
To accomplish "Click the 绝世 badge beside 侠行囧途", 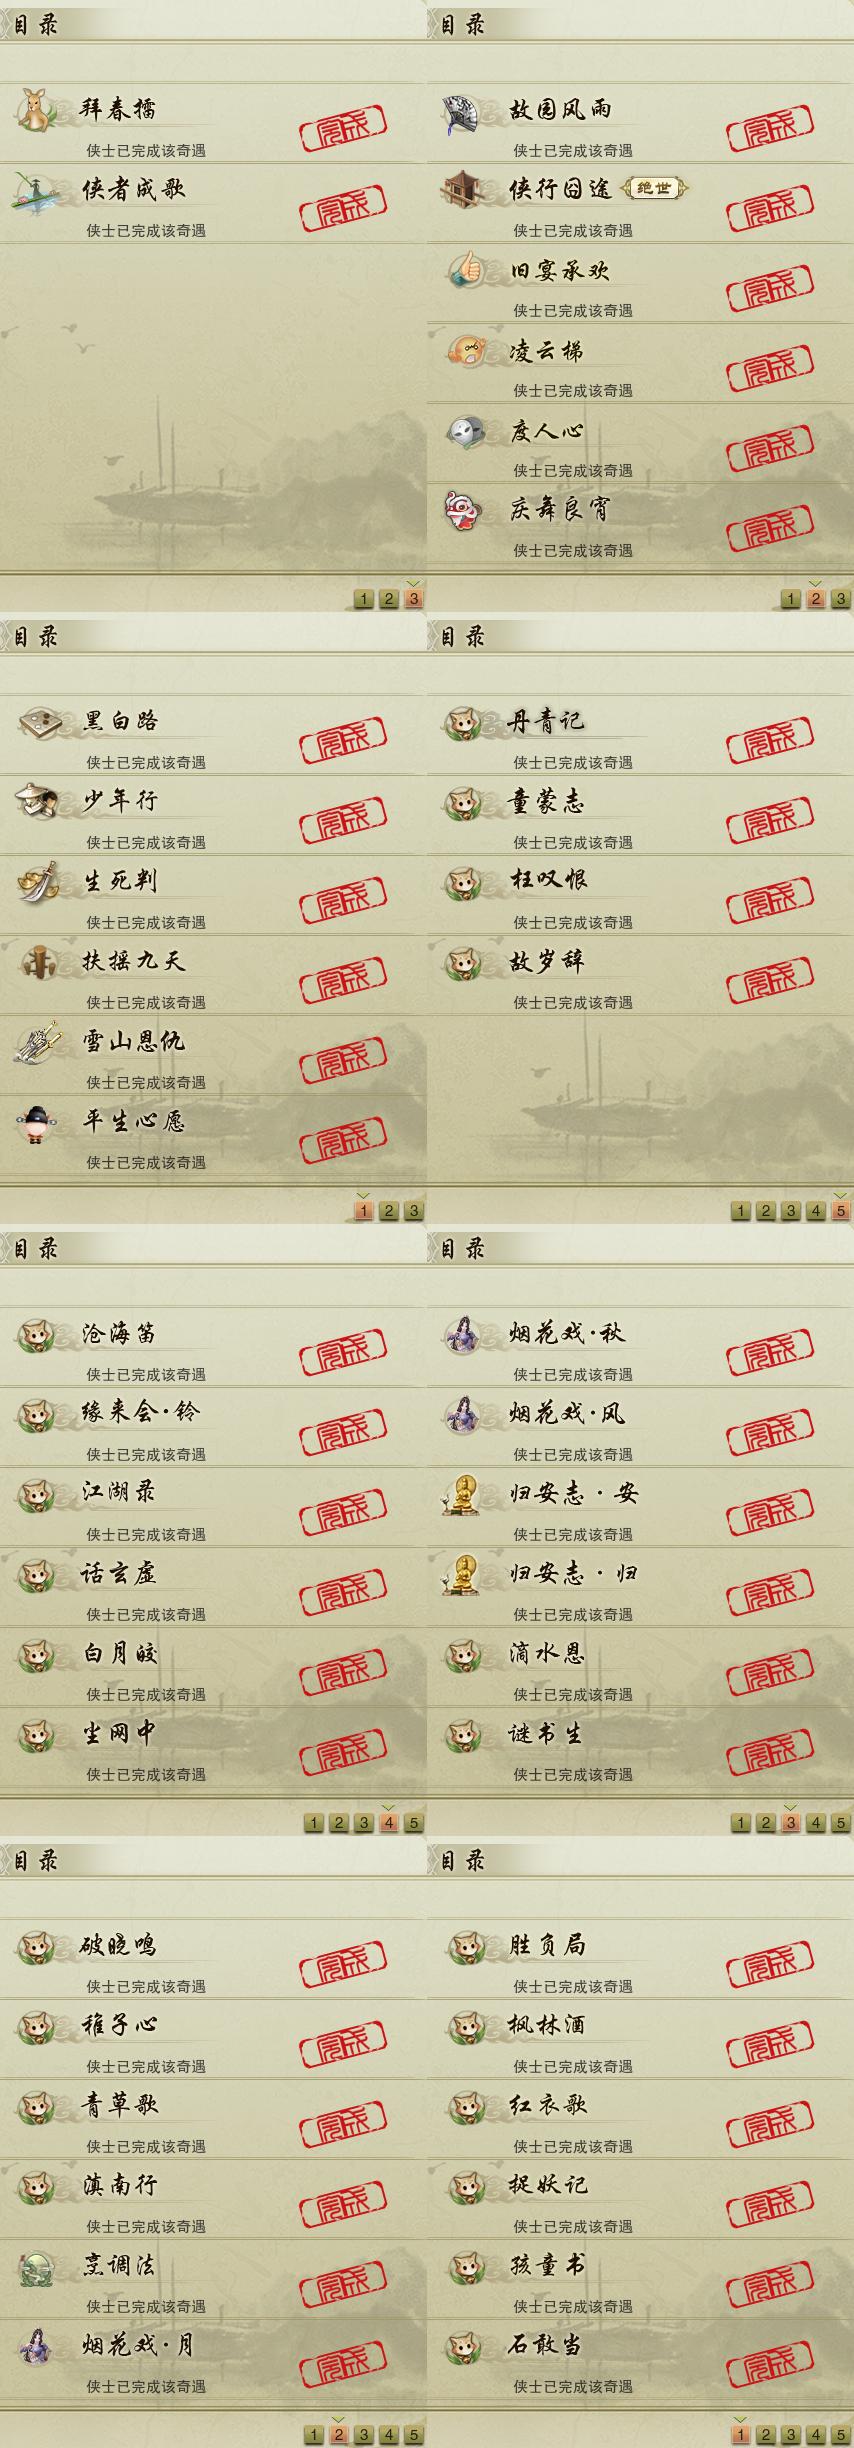I will (654, 188).
